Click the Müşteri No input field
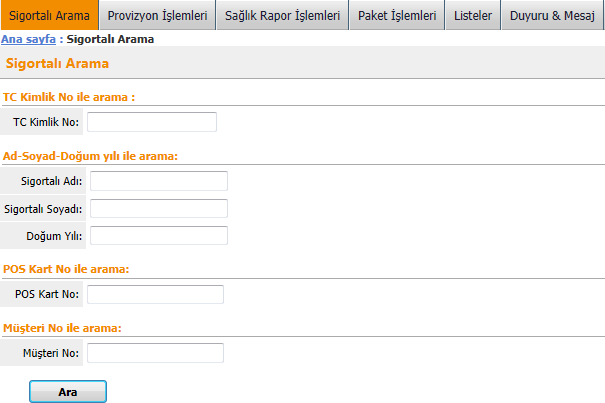The image size is (605, 403). (x=155, y=353)
